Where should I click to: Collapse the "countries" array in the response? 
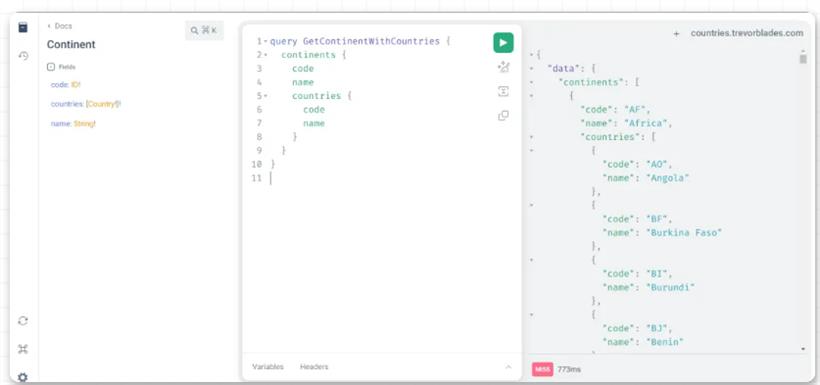[532, 137]
